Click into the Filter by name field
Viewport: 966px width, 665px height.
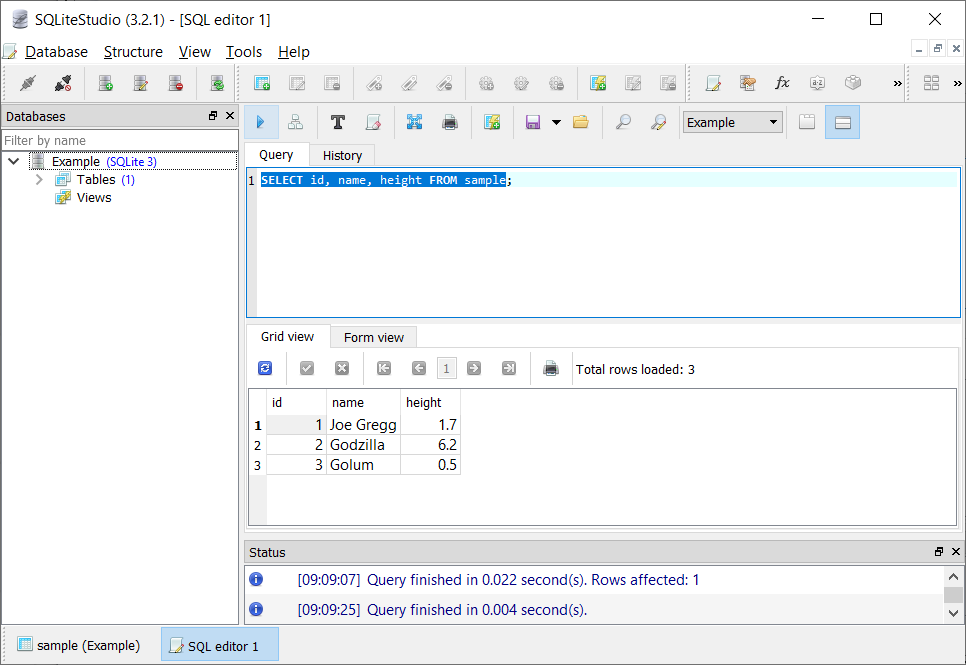point(120,140)
